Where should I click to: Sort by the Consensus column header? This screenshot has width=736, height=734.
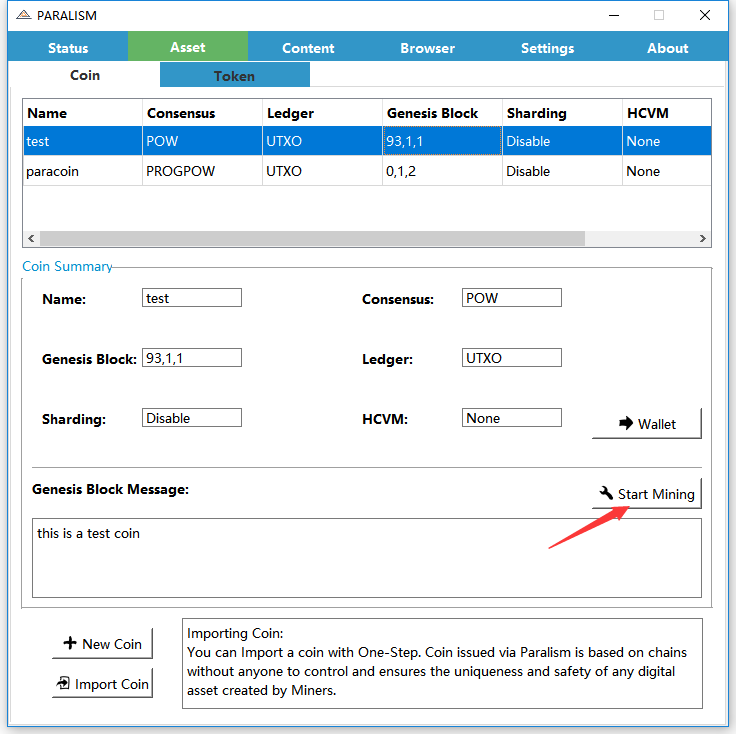[x=202, y=113]
